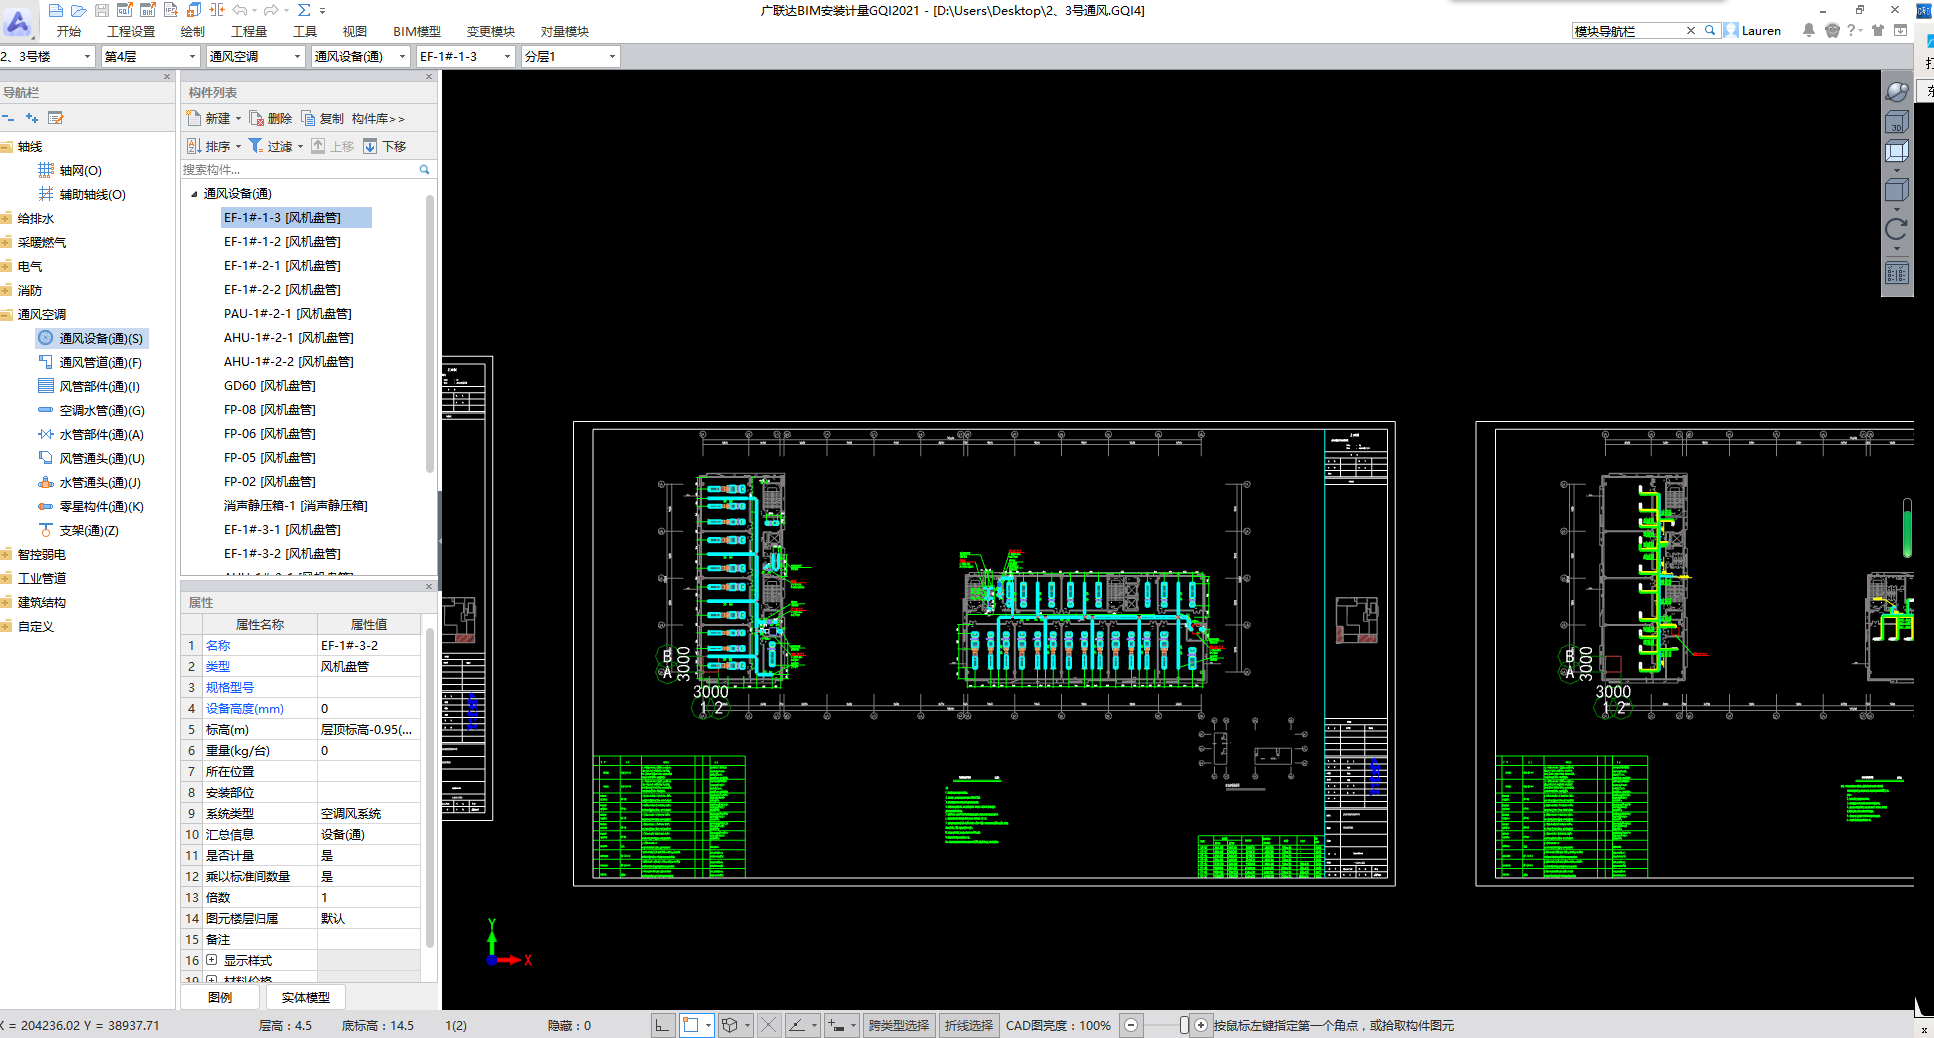Screen dimensions: 1934x1038
Task: Click the 模块导航栏 search input field
Action: (1629, 31)
